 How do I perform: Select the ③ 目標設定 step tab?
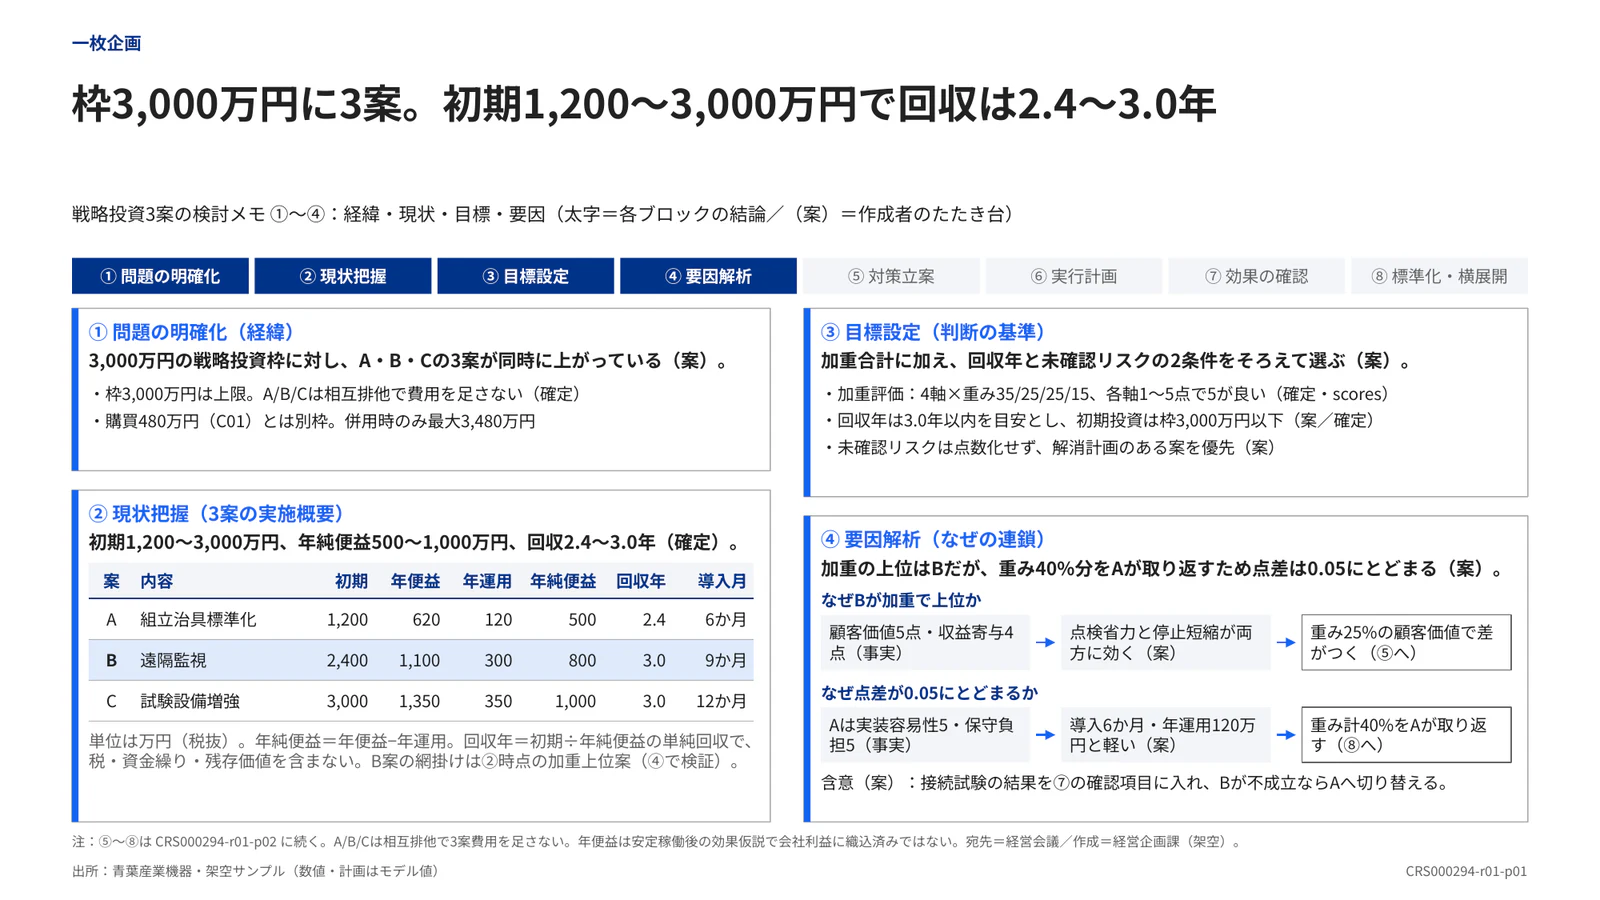tap(526, 276)
